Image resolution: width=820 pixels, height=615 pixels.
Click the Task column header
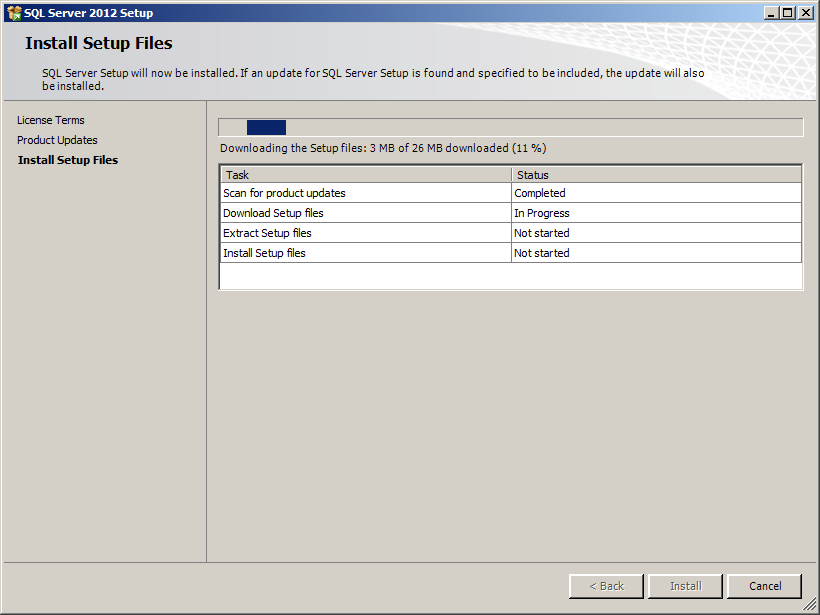pos(365,175)
